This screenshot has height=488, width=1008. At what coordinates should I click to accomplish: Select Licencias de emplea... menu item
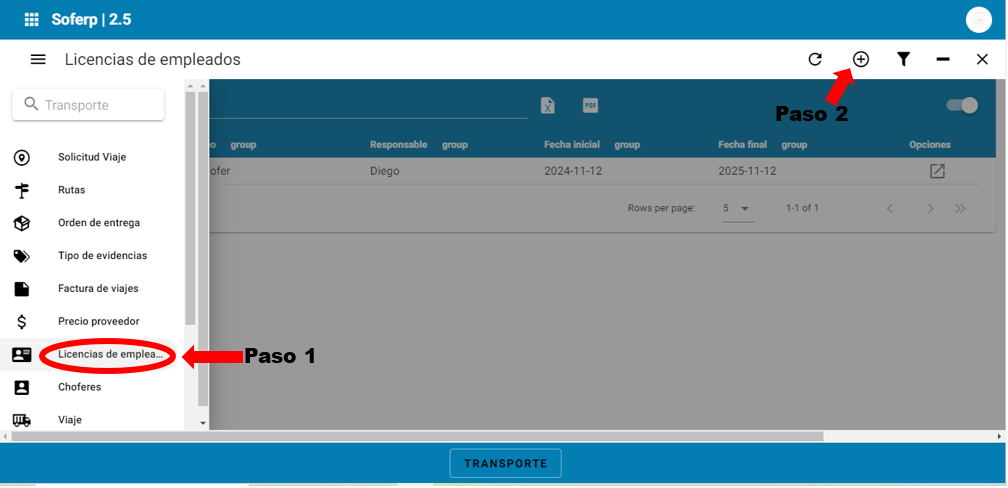click(109, 354)
